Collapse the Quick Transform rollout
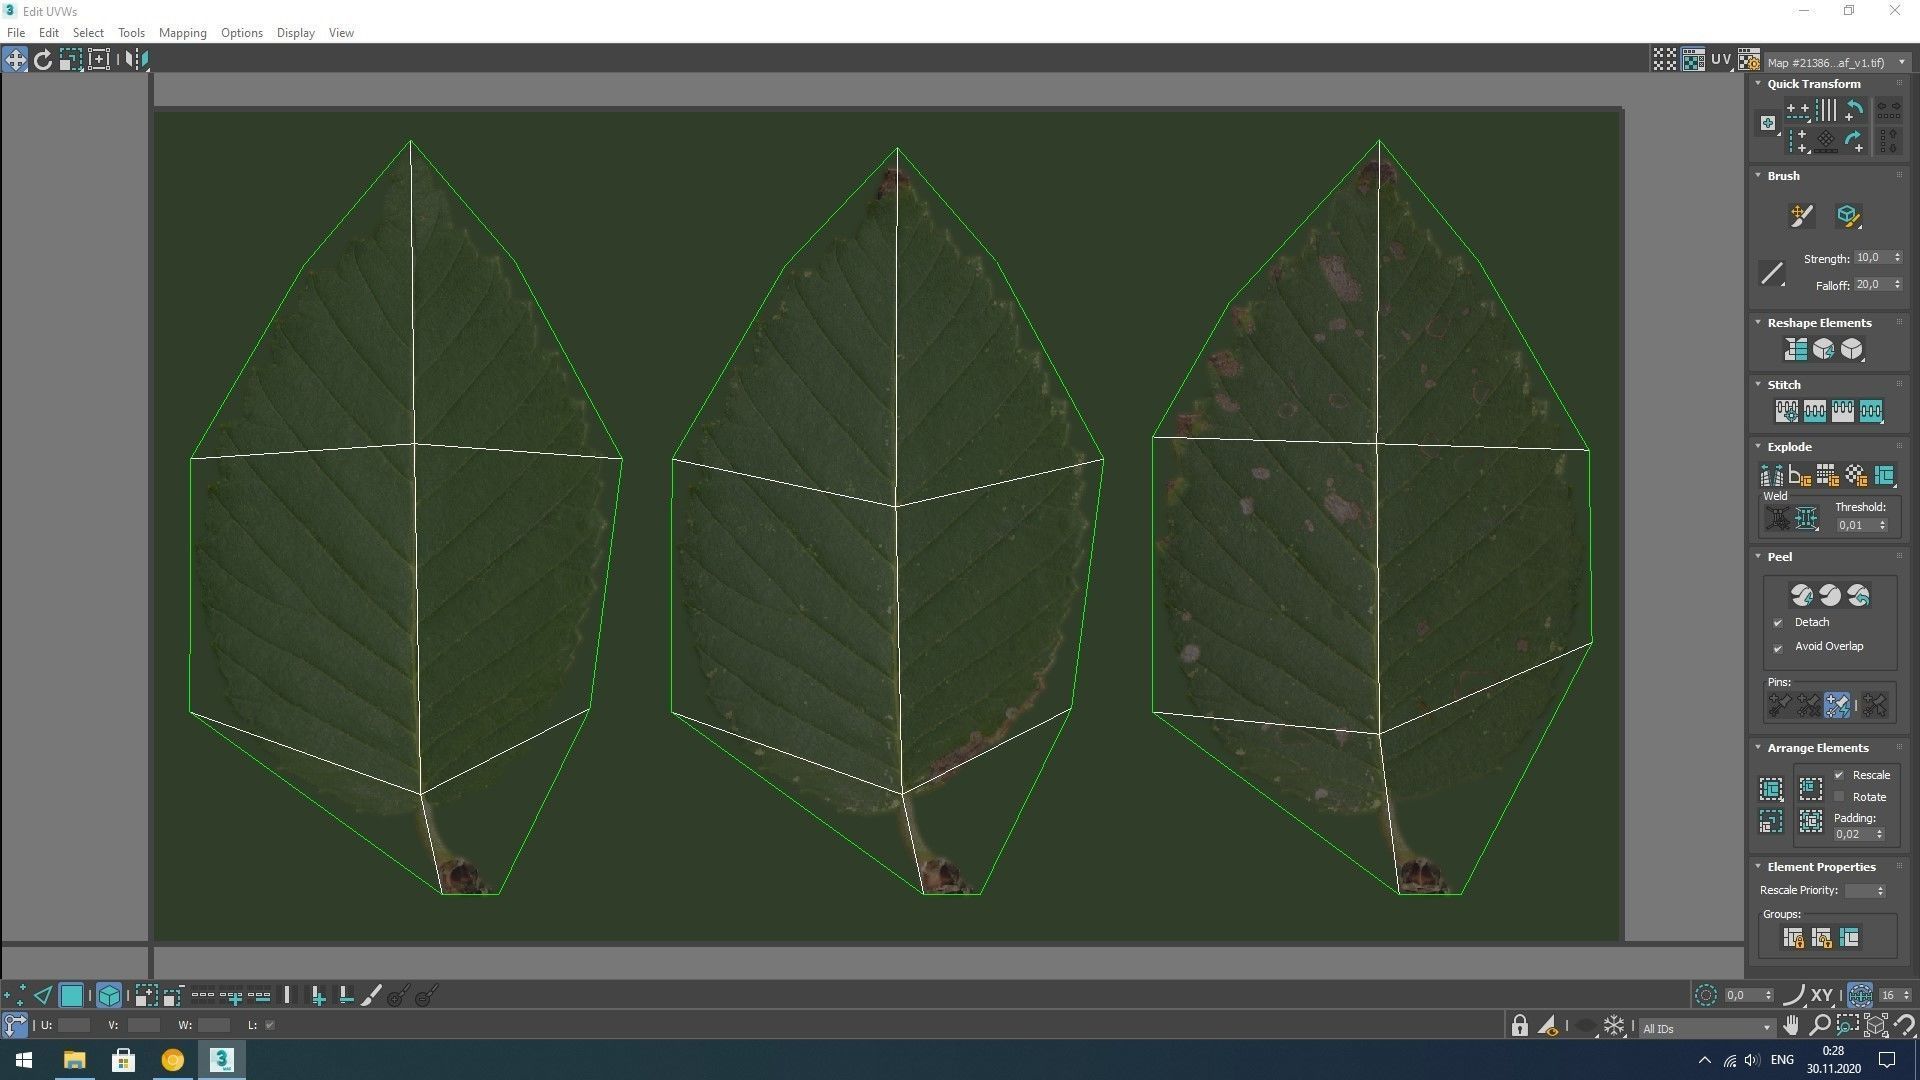The height and width of the screenshot is (1080, 1920). 1758,84
